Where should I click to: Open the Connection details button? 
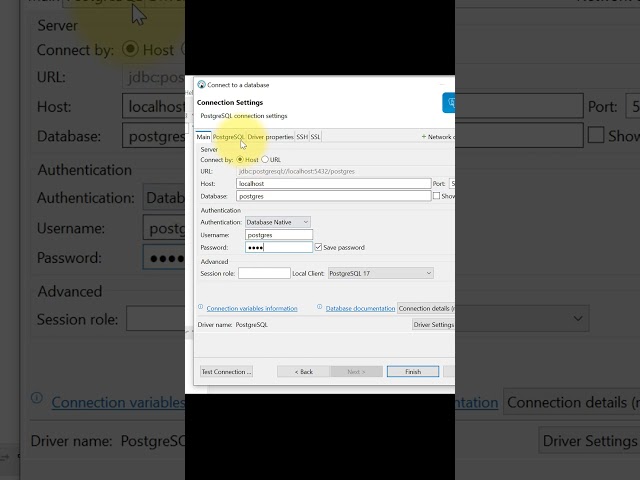[426, 308]
